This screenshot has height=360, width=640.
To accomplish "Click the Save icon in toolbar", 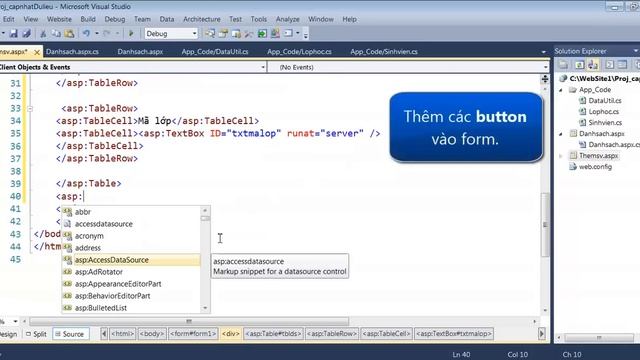I will point(13,33).
